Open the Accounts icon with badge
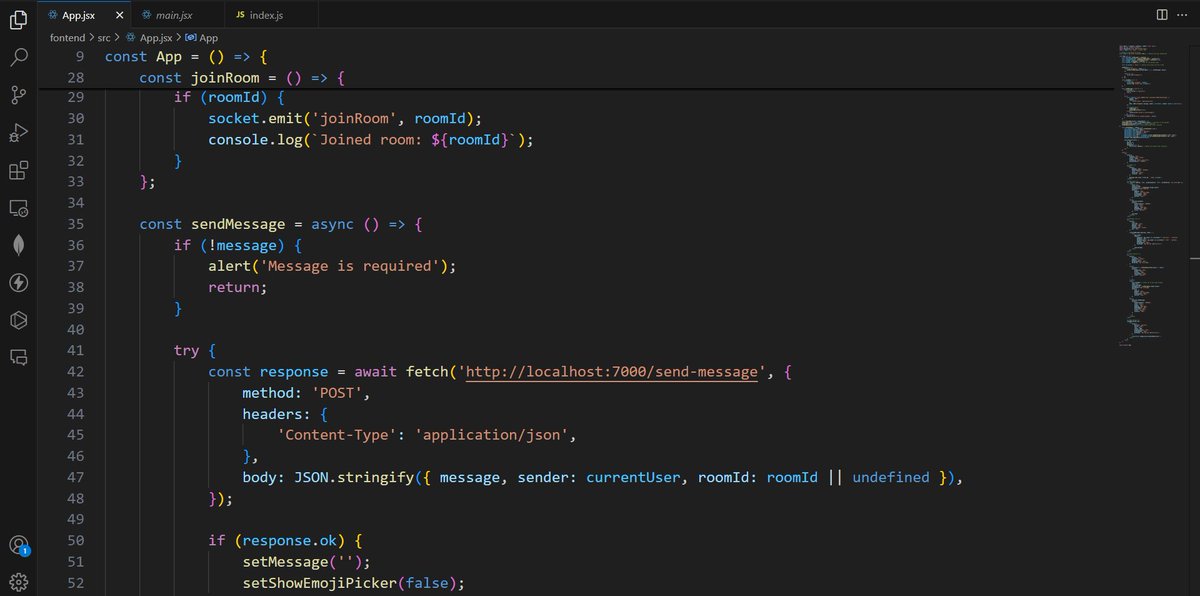 pyautogui.click(x=18, y=545)
